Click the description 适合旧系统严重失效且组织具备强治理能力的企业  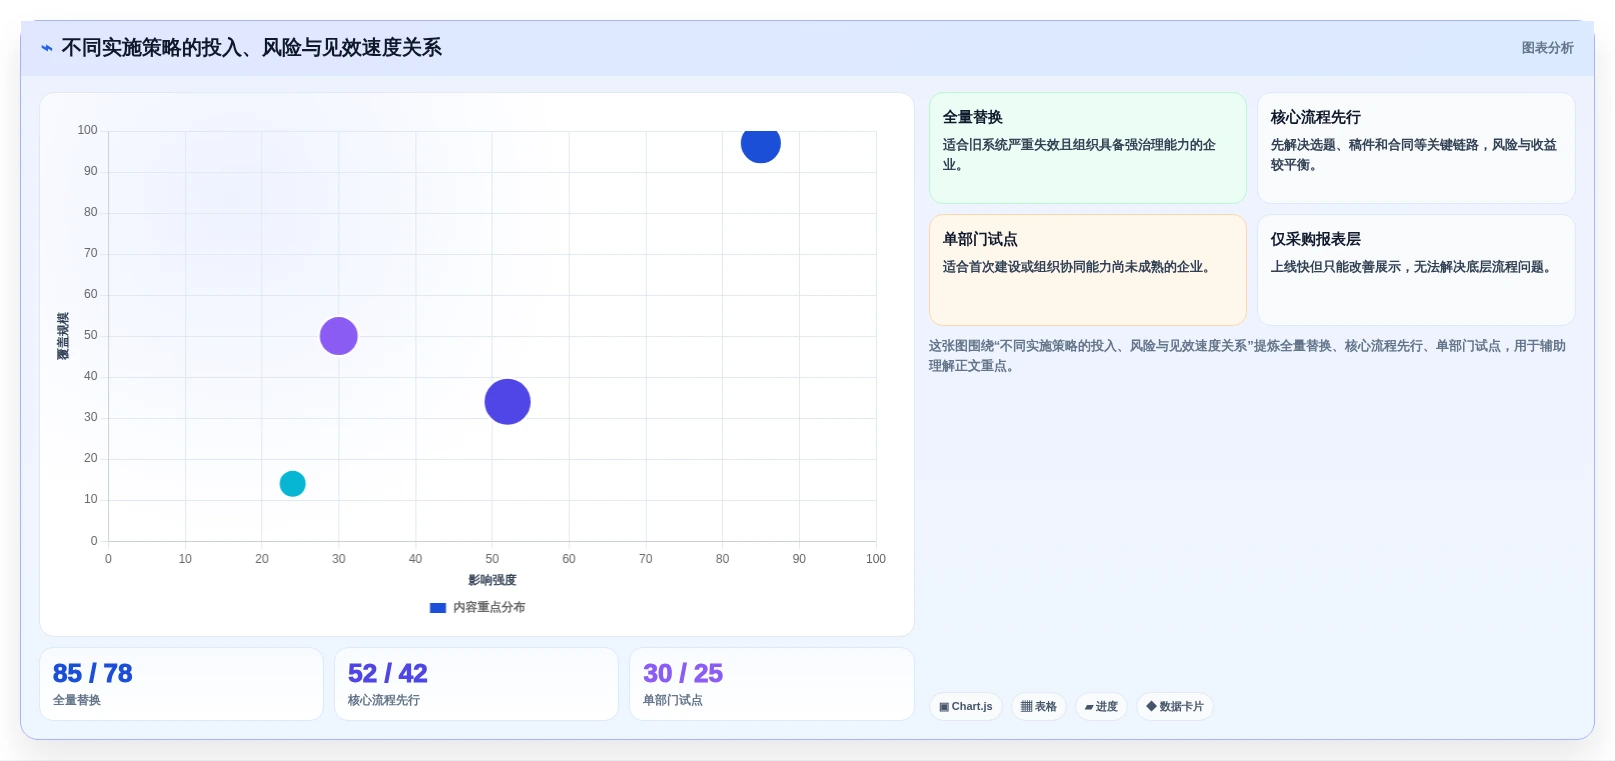click(1079, 155)
